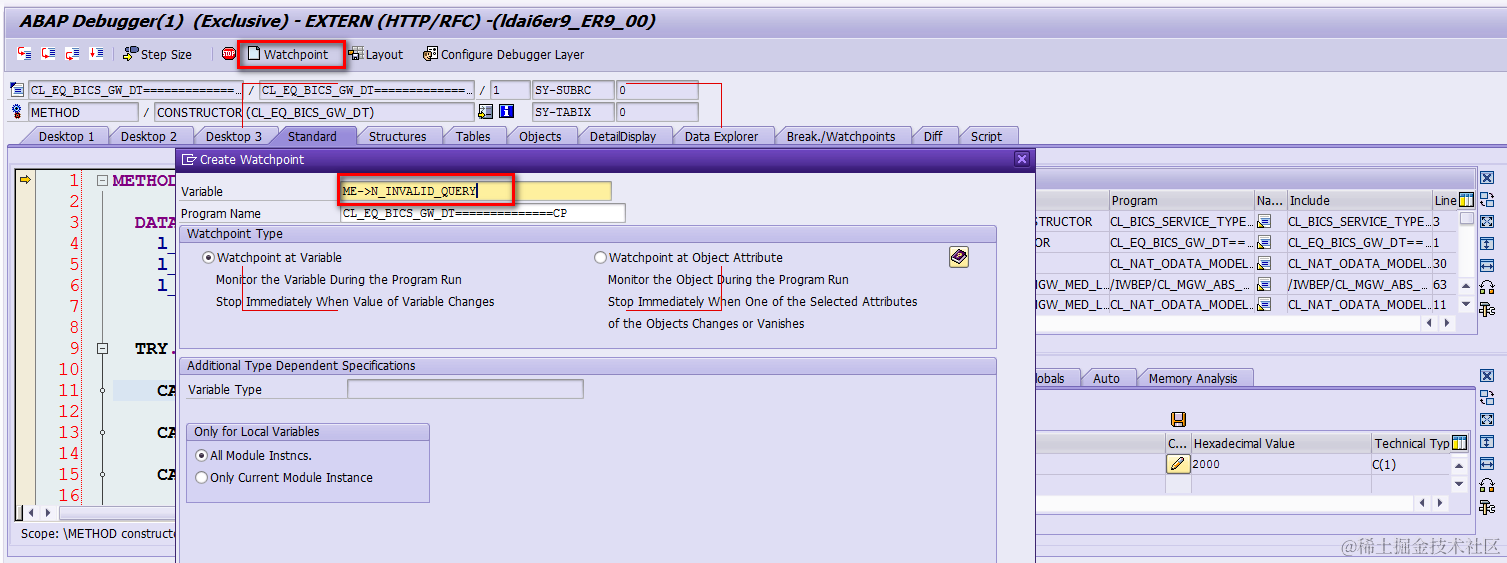Click navigation icon in row with line 63
This screenshot has height=563, width=1507.
pos(1264,285)
